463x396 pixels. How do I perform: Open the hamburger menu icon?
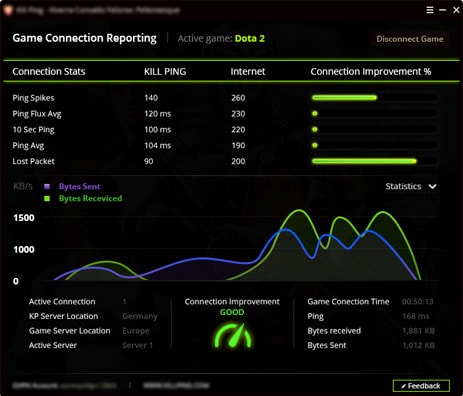pyautogui.click(x=430, y=10)
